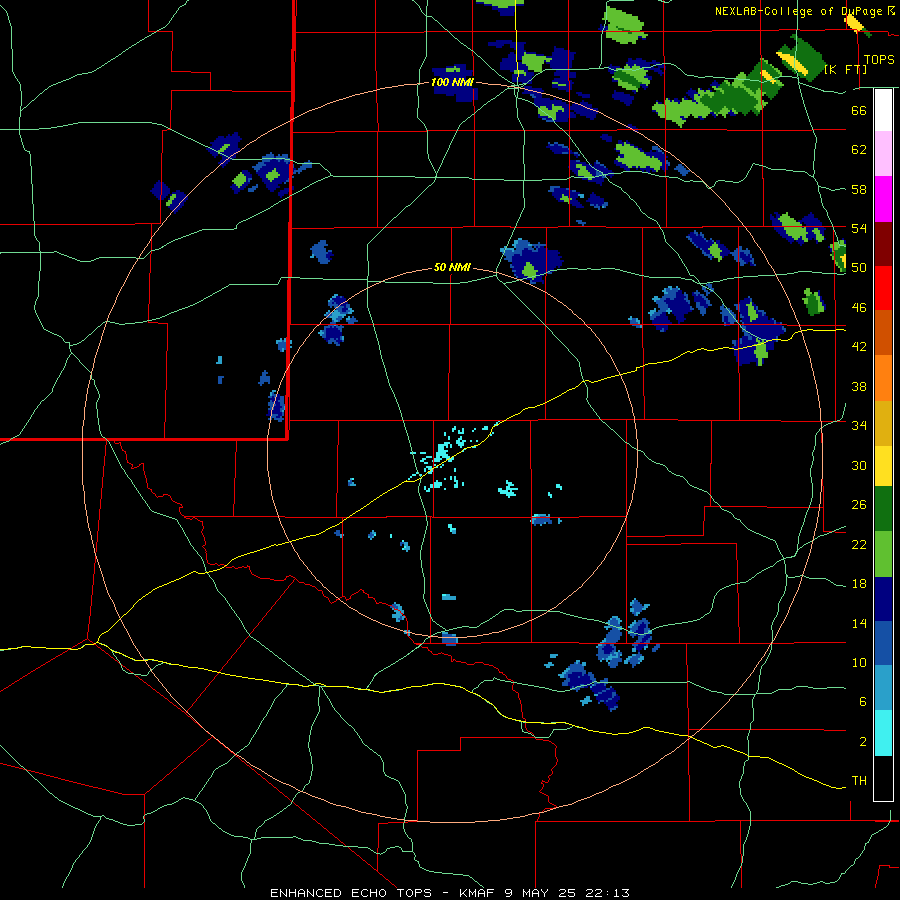900x900 pixels.
Task: Click the white swatch in the tops legend
Action: tap(883, 110)
